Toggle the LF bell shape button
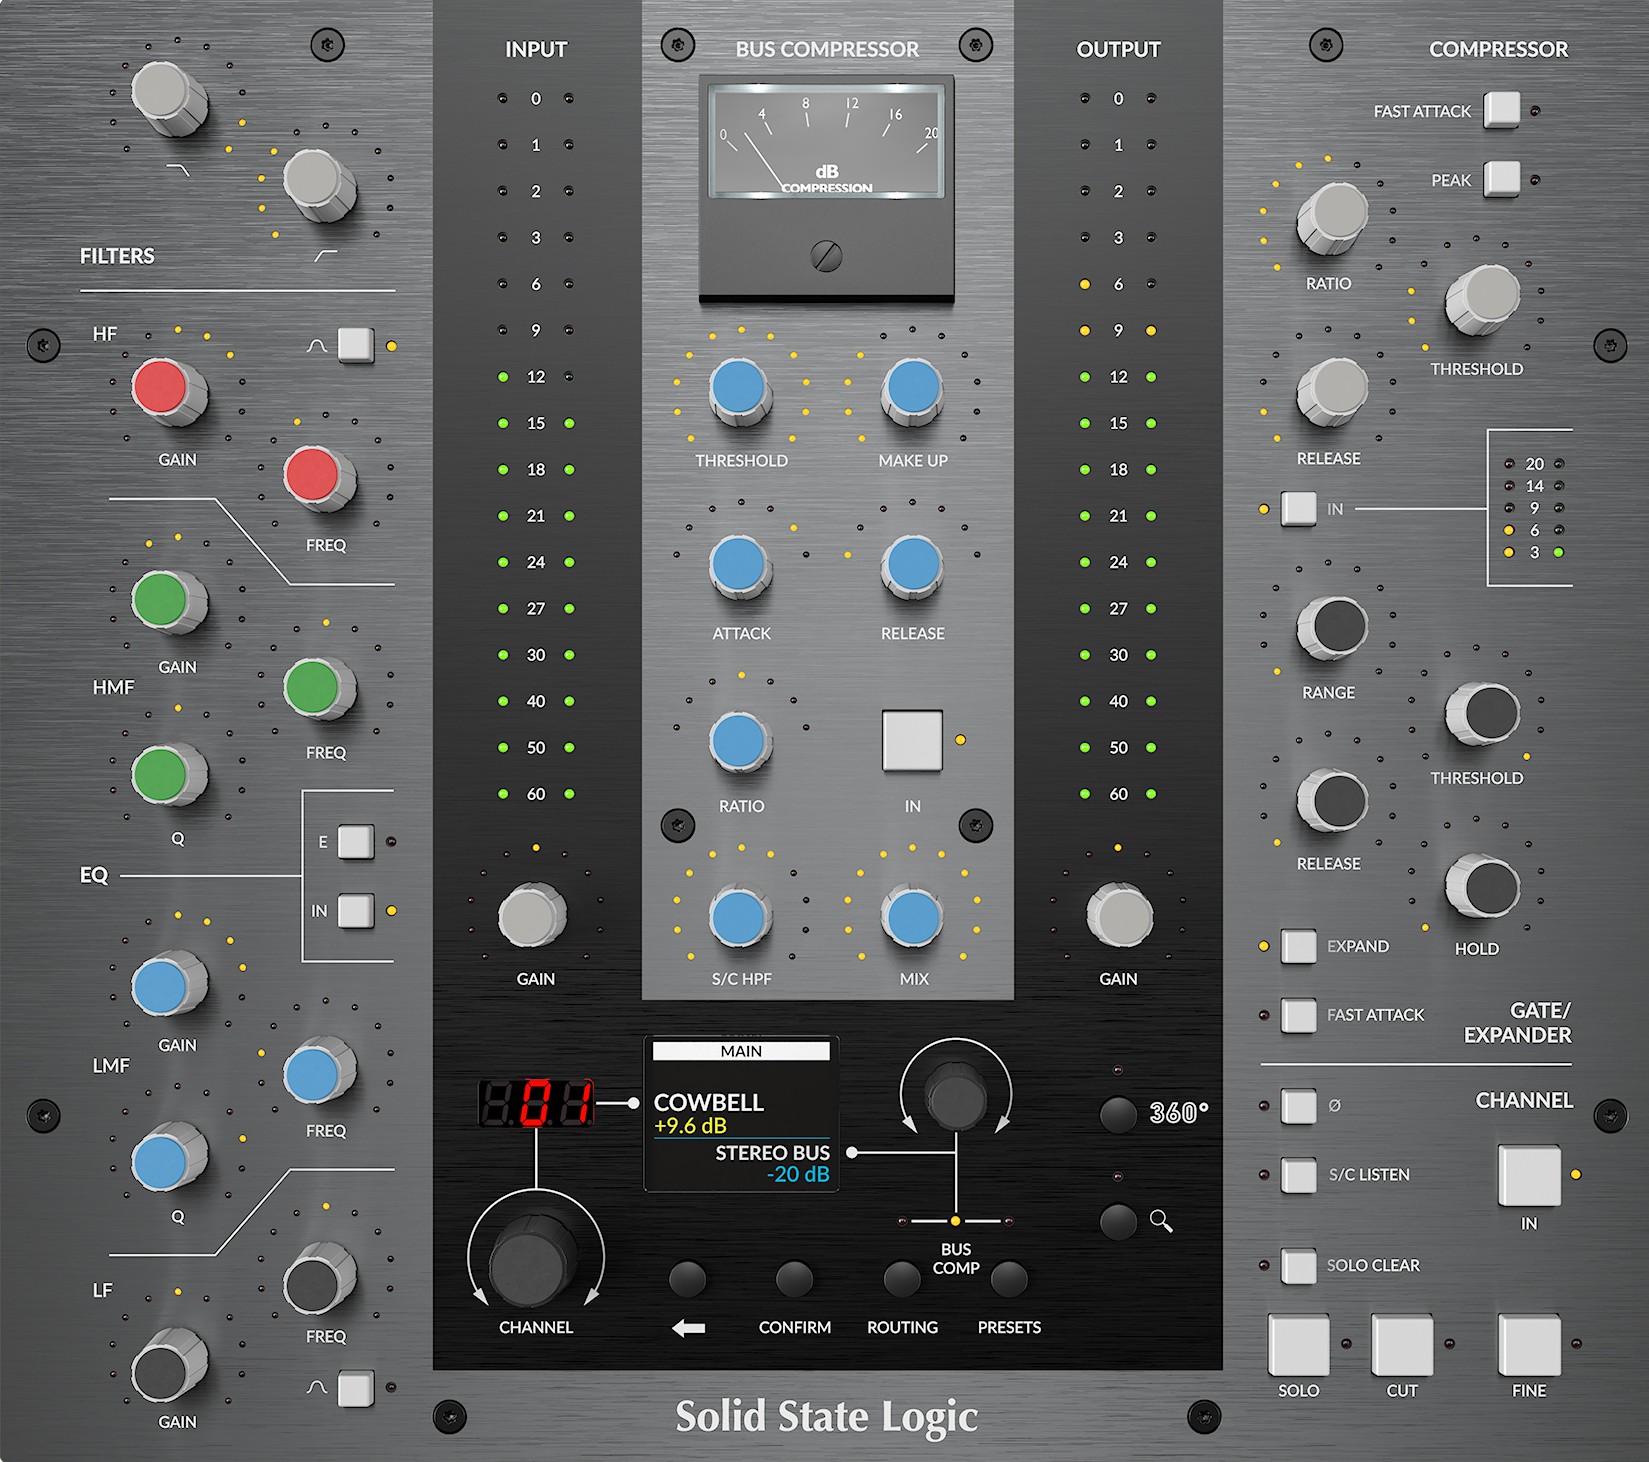Viewport: 1649px width, 1462px height. point(355,1388)
